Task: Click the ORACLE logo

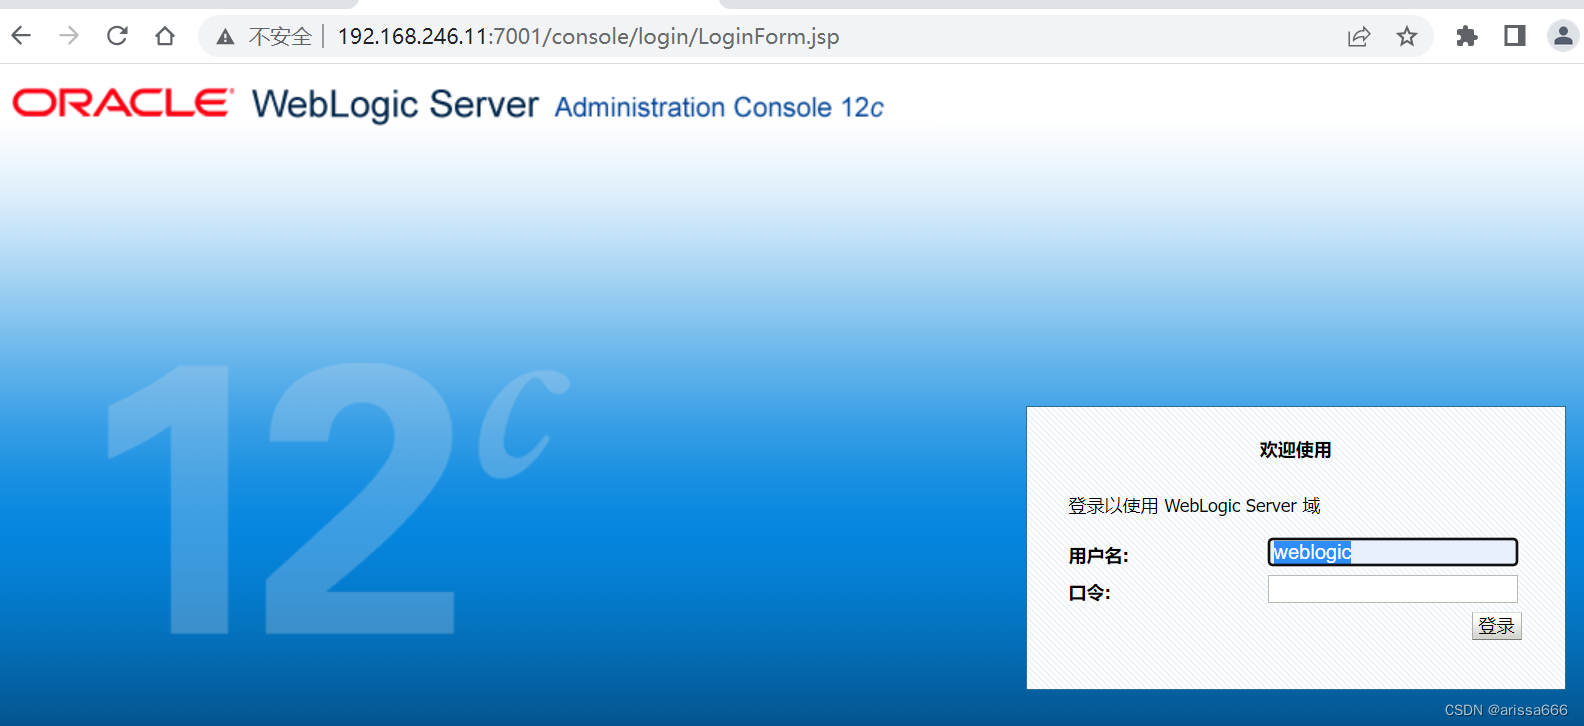Action: point(123,103)
